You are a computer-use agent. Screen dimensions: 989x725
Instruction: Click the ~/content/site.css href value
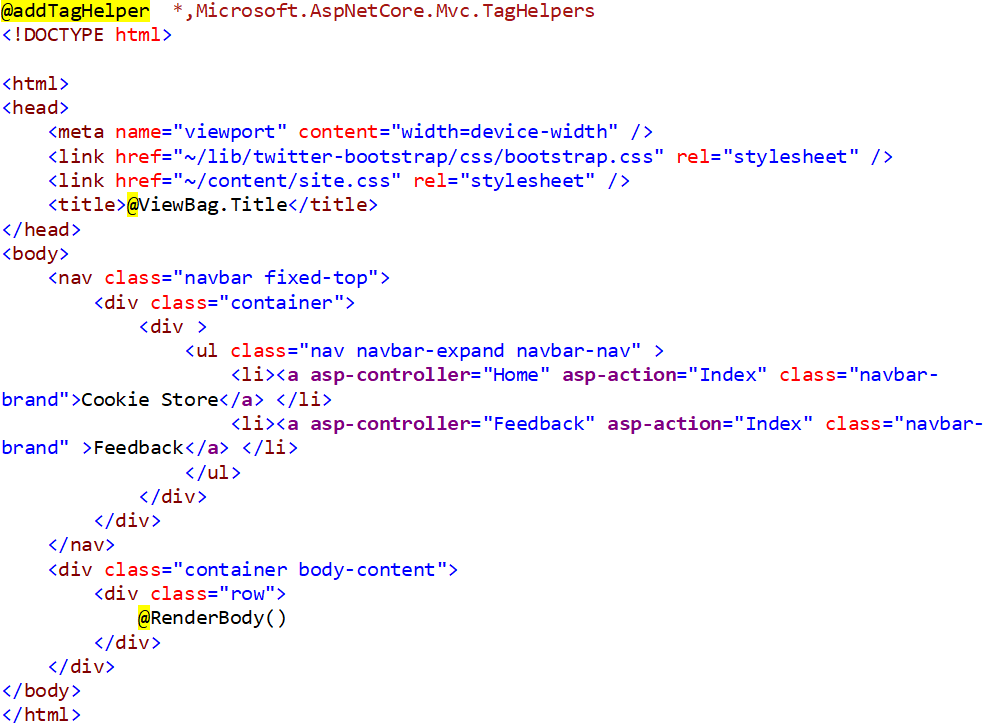(287, 181)
